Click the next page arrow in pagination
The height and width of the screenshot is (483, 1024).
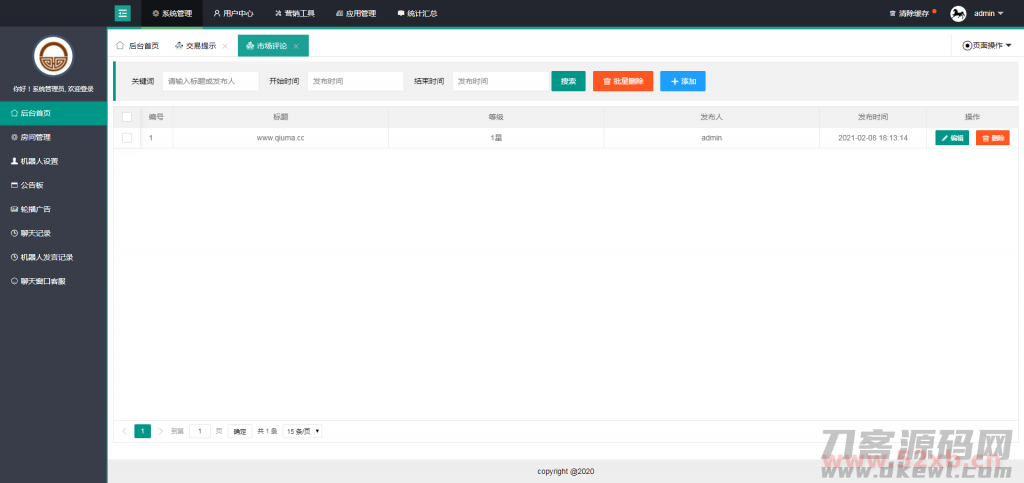click(x=160, y=431)
